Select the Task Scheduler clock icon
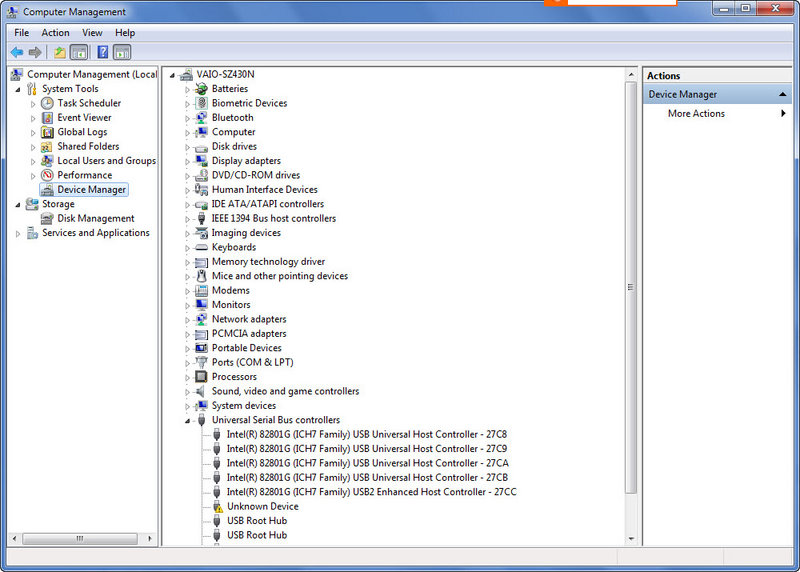 click(47, 103)
